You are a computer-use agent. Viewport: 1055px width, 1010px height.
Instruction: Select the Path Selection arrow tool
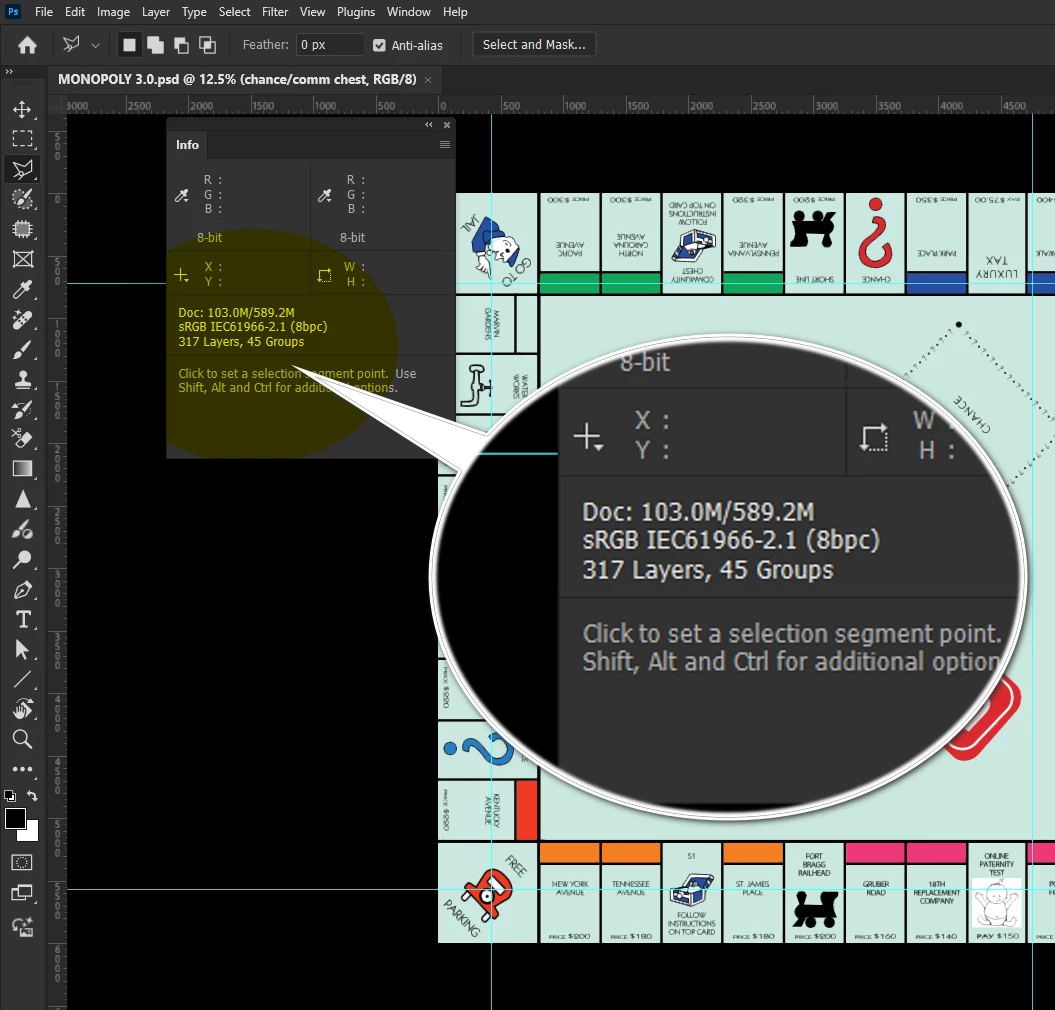pyautogui.click(x=22, y=649)
